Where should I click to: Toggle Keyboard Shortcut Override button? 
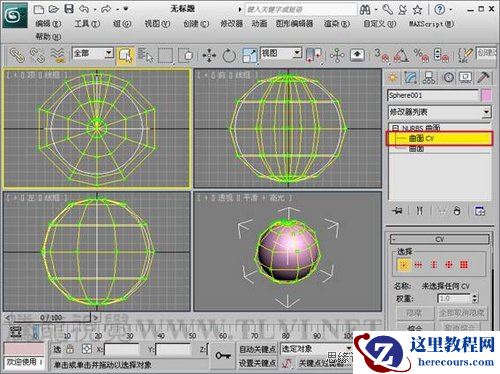point(357,55)
